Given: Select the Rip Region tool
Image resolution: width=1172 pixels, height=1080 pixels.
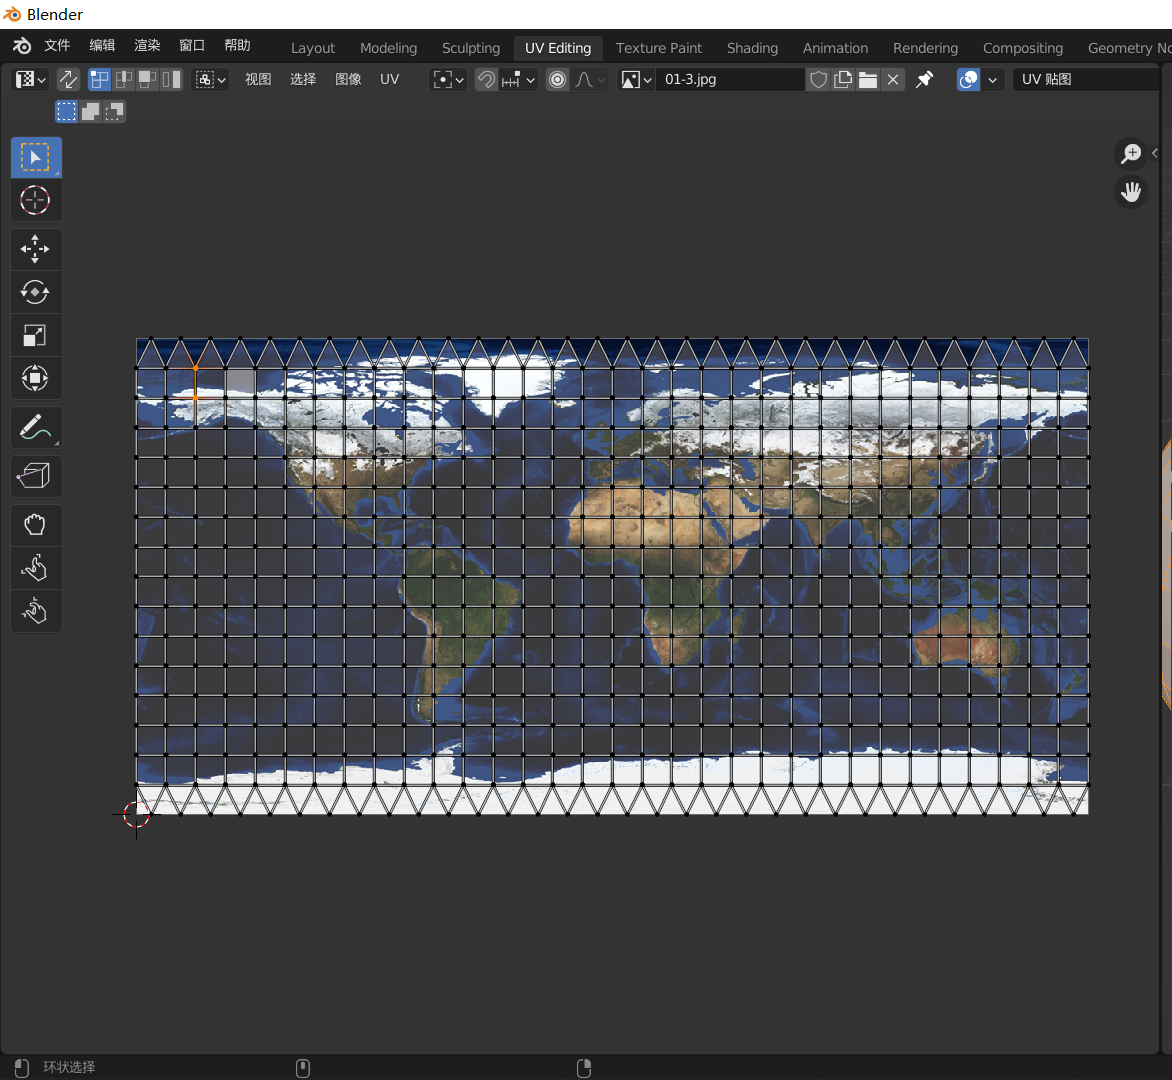Looking at the screenshot, I should point(35,477).
